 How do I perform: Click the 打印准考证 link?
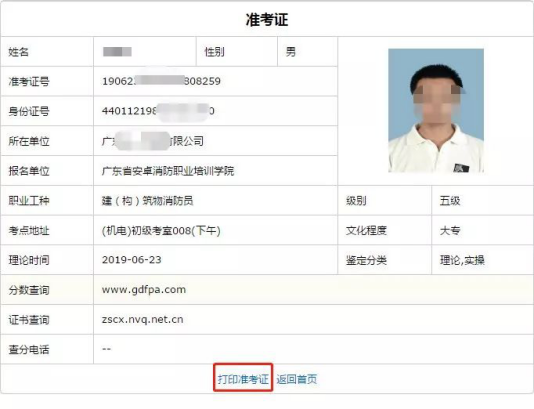pos(243,379)
